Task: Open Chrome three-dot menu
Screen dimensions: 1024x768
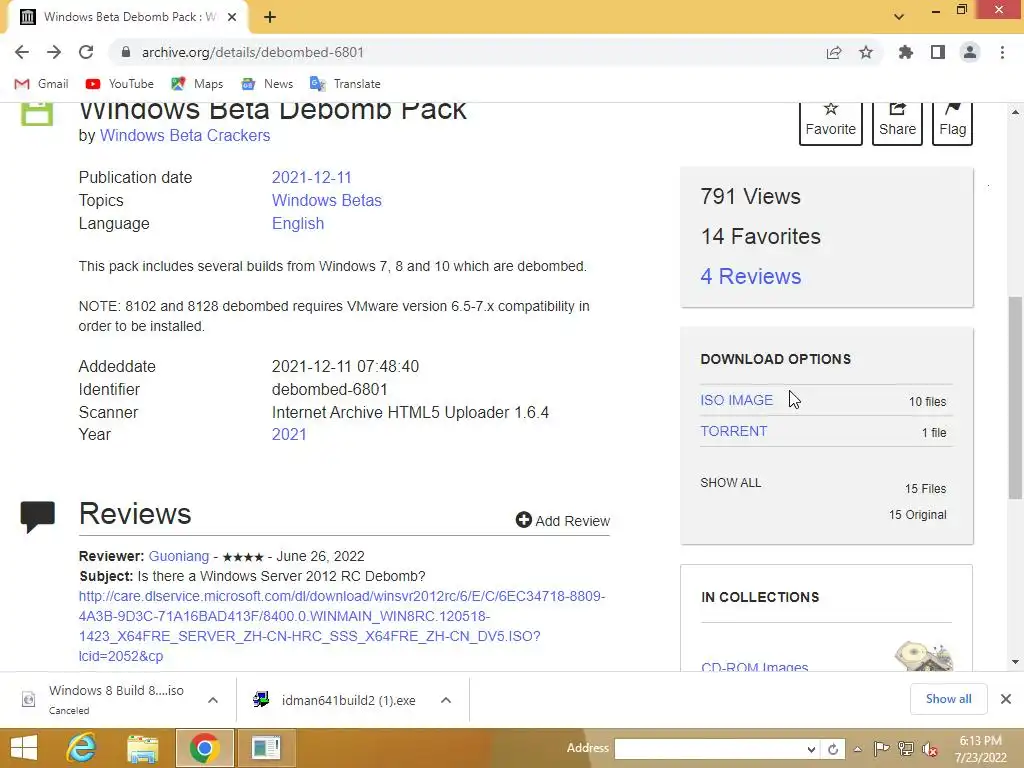Action: (1002, 52)
